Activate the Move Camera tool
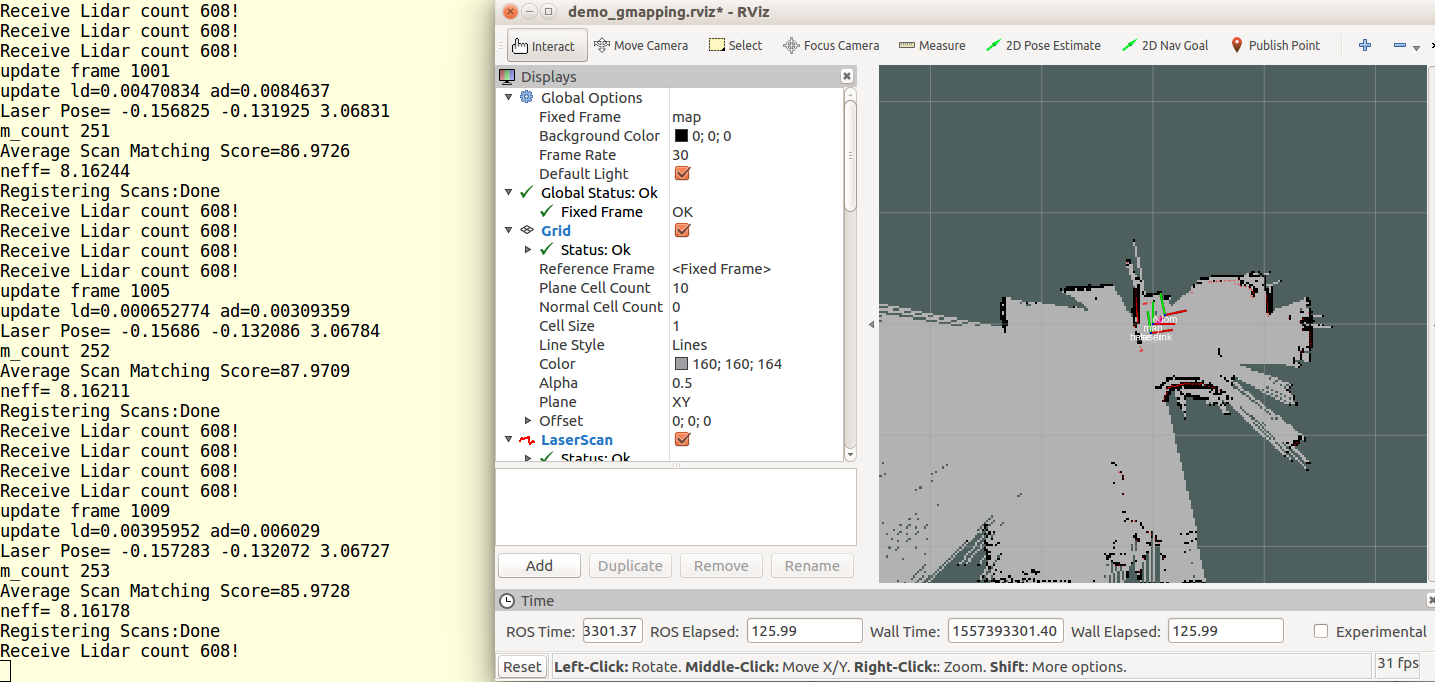Image resolution: width=1435 pixels, height=682 pixels. (x=641, y=45)
